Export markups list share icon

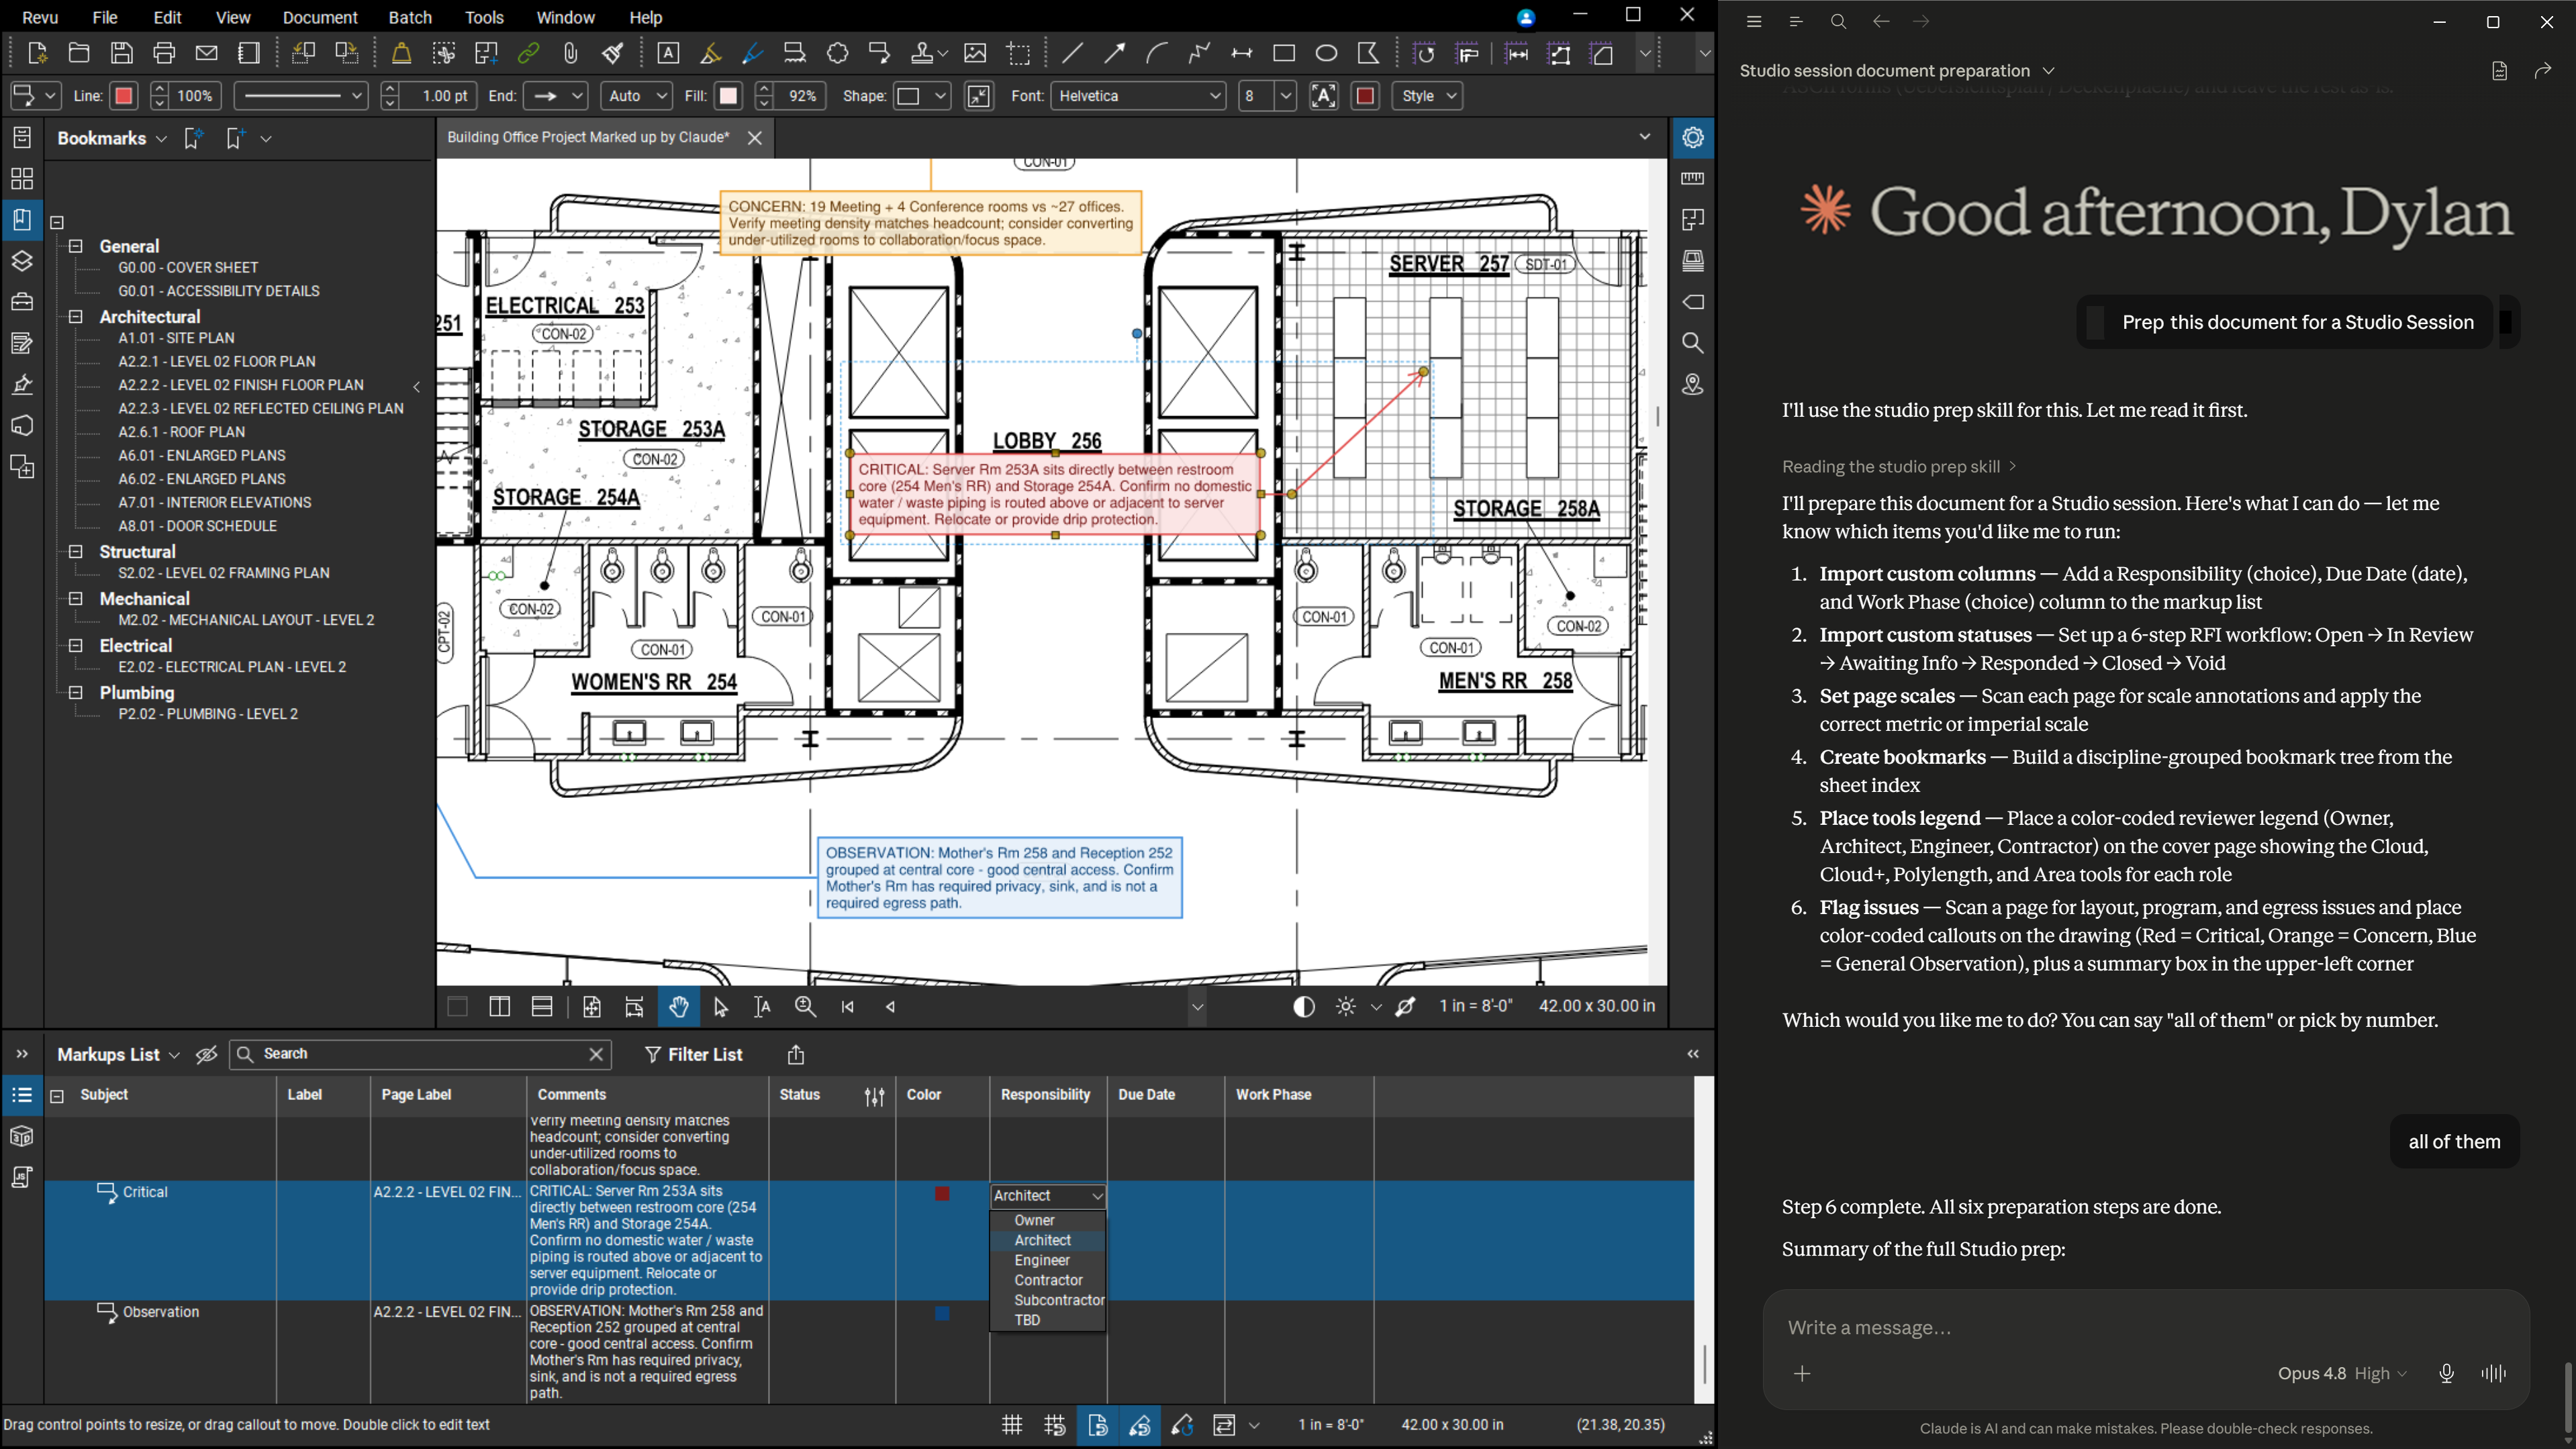(x=796, y=1055)
